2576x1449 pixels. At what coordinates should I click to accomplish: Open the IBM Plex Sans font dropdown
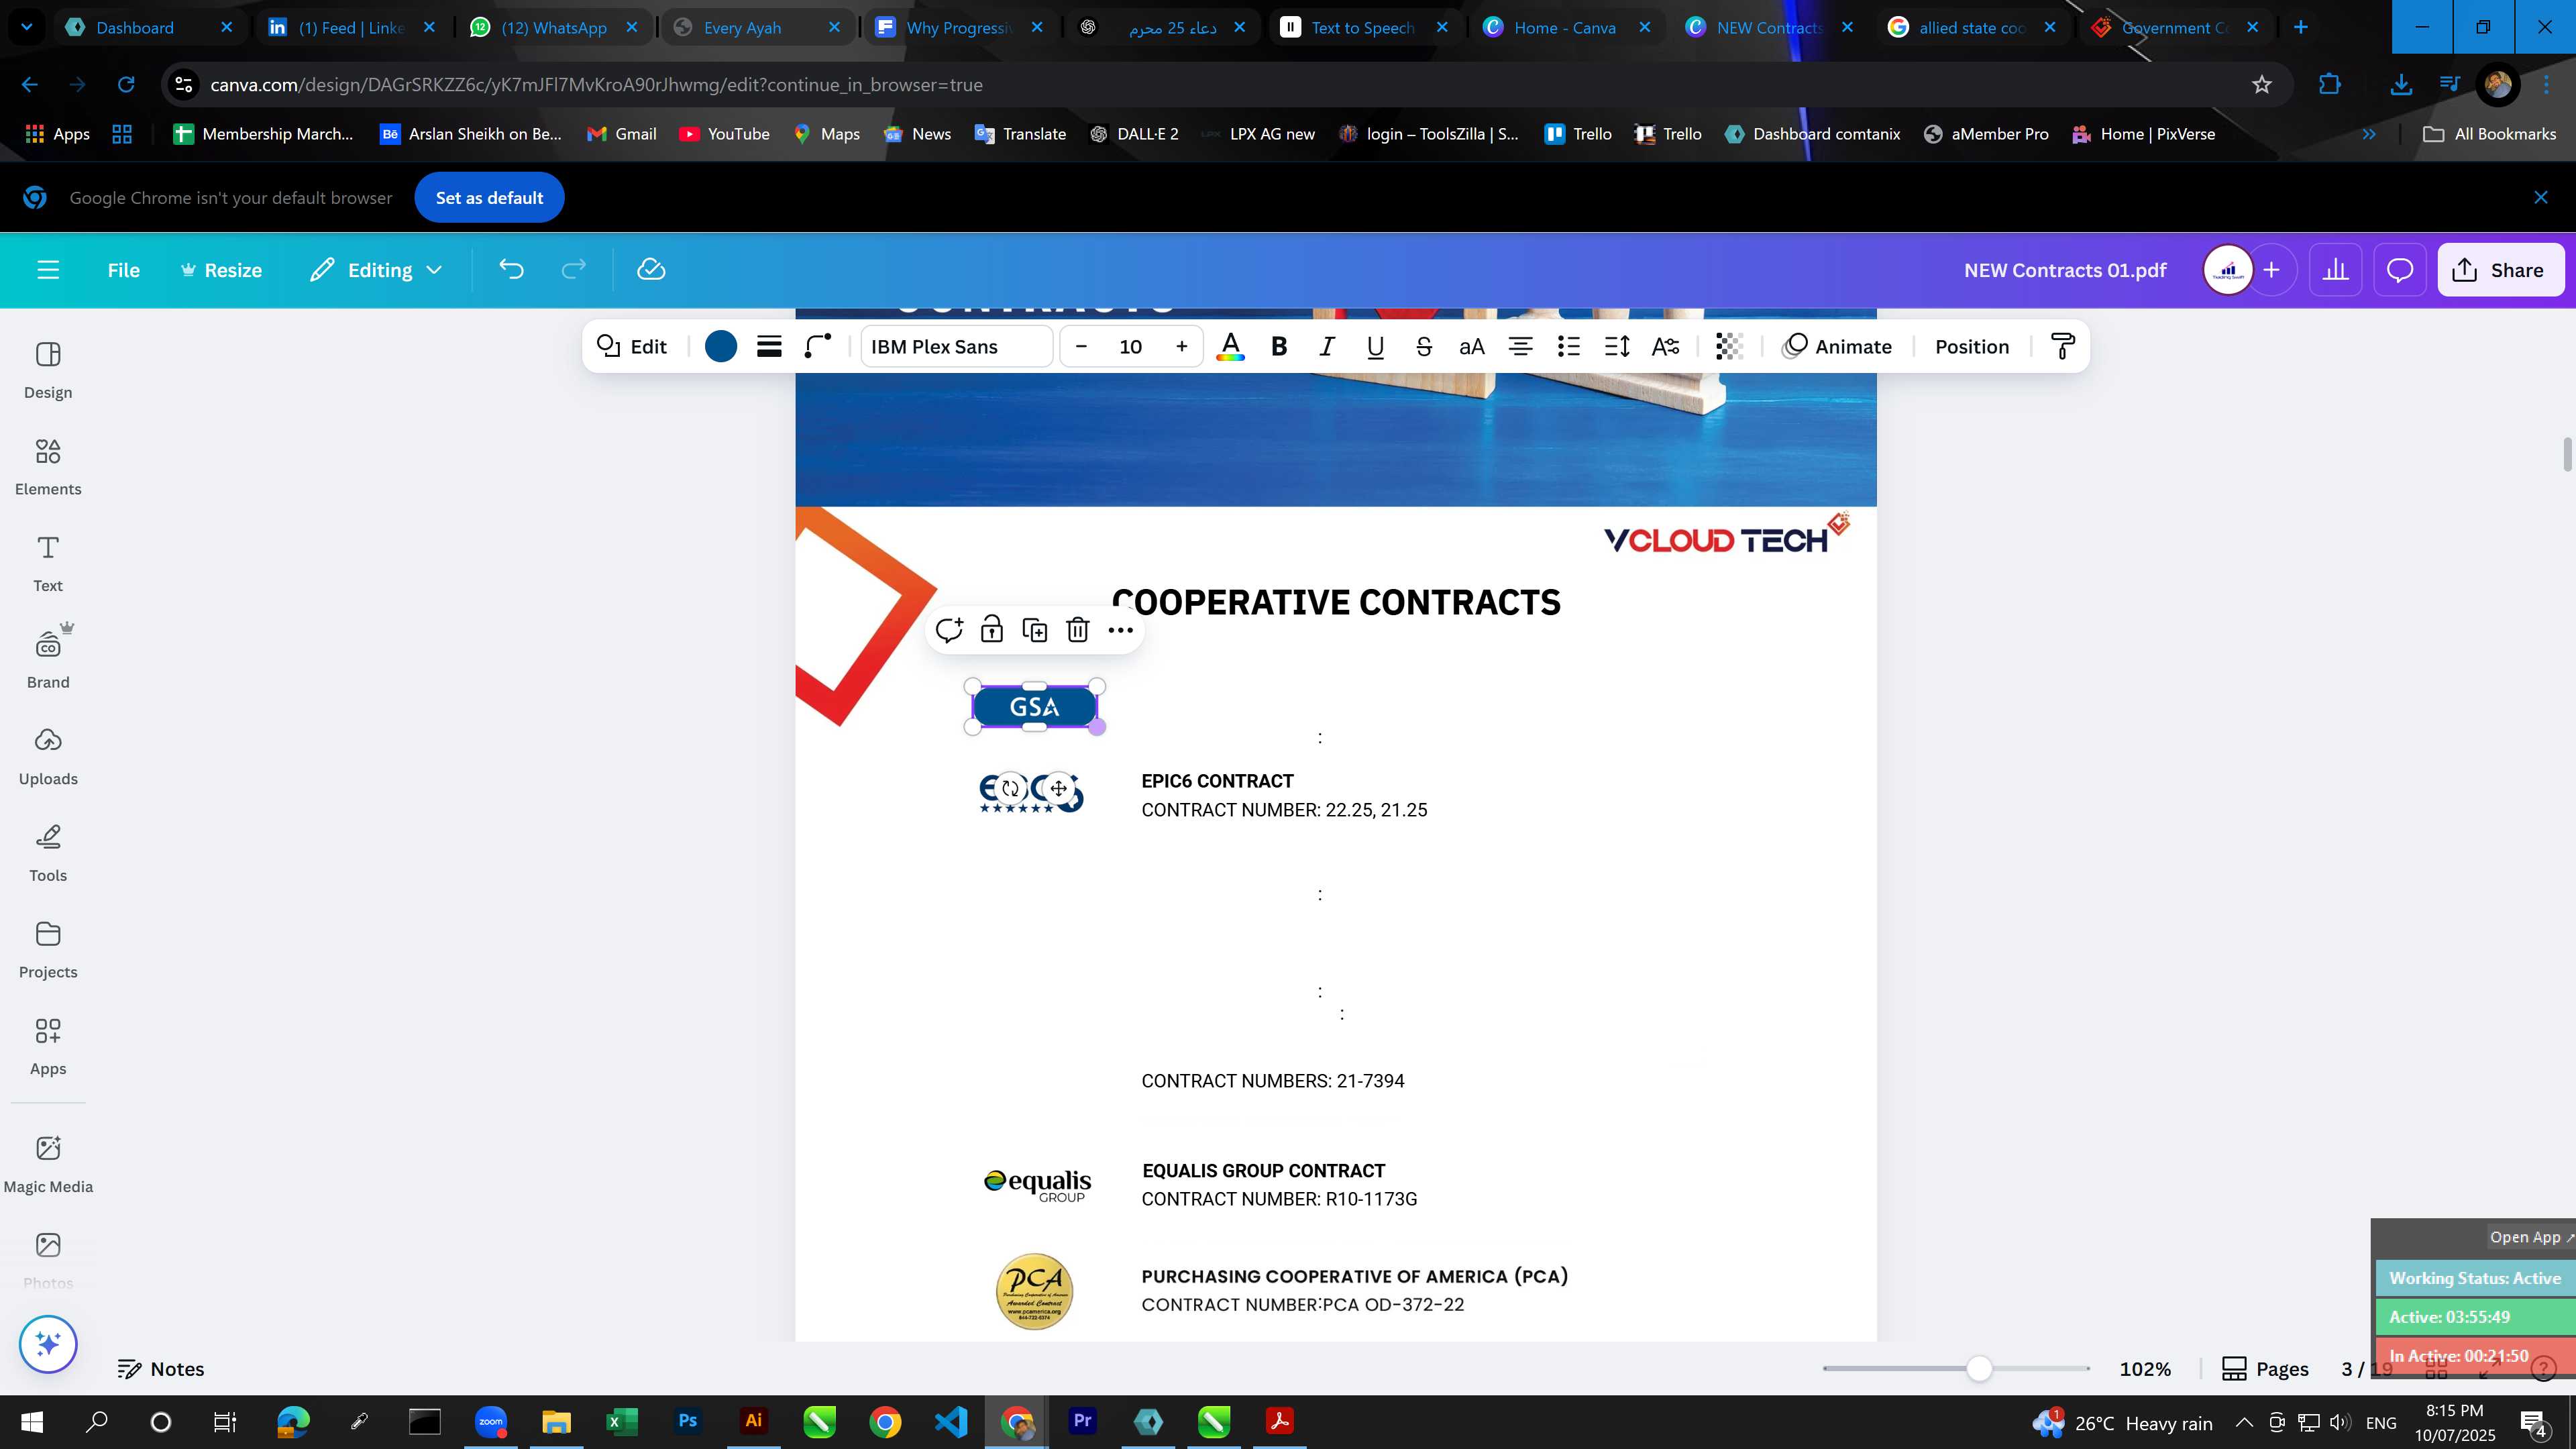(956, 347)
